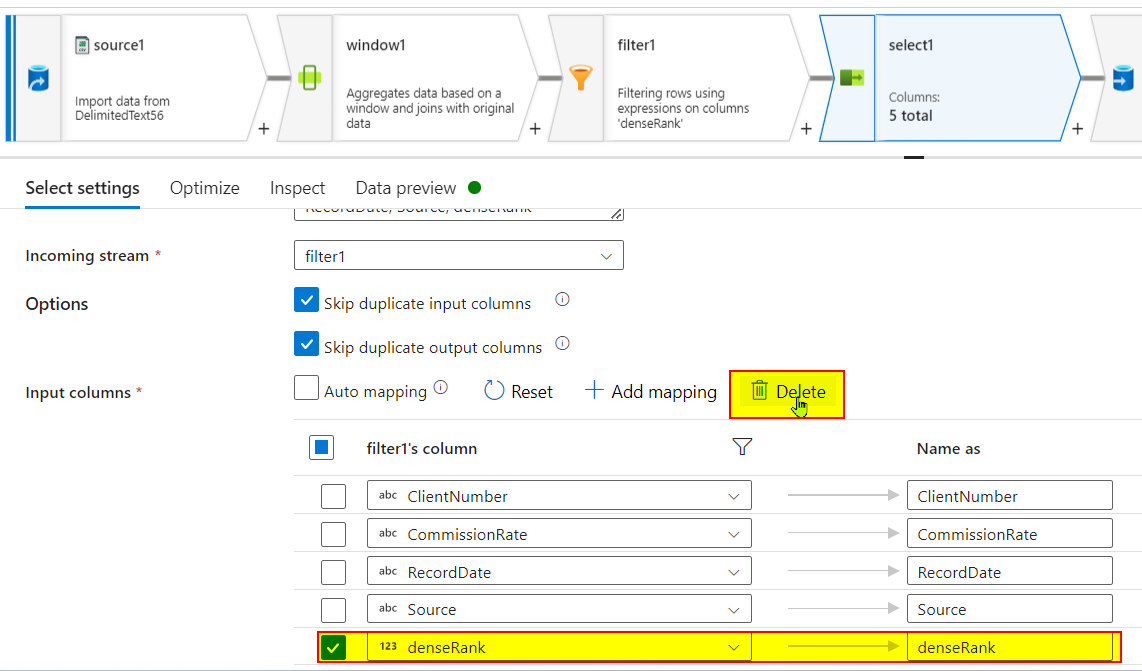Click the info icon next to Skip duplicate input columns
Image resolution: width=1142 pixels, height=671 pixels.
click(562, 299)
